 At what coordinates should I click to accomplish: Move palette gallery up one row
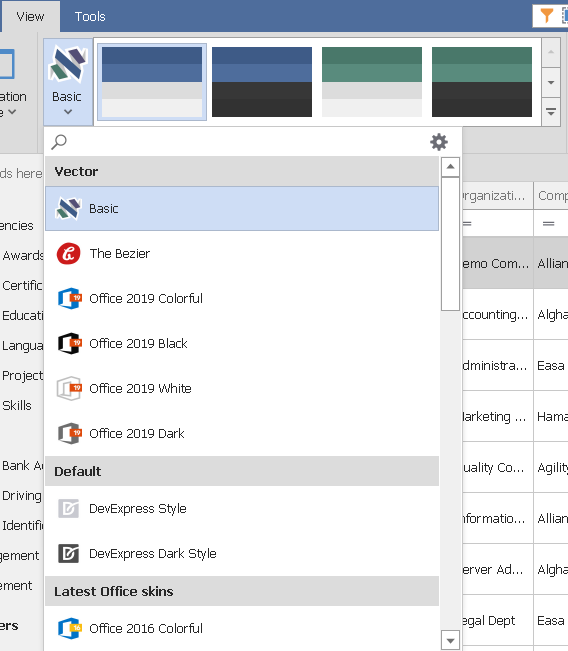[551, 52]
